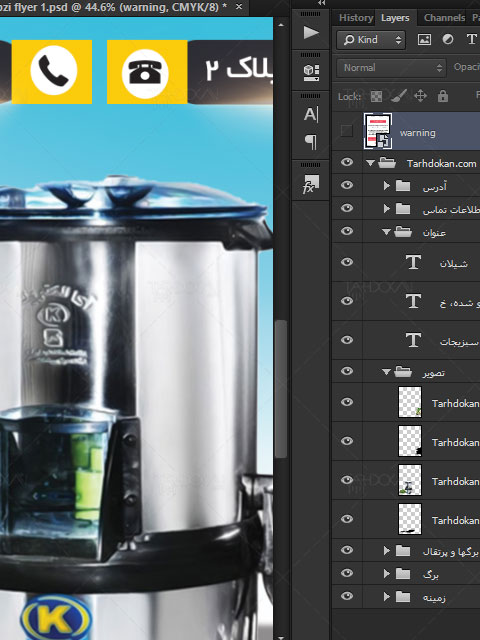Click the canvas scroll up arrow
This screenshot has width=480, height=640.
pyautogui.click(x=280, y=25)
